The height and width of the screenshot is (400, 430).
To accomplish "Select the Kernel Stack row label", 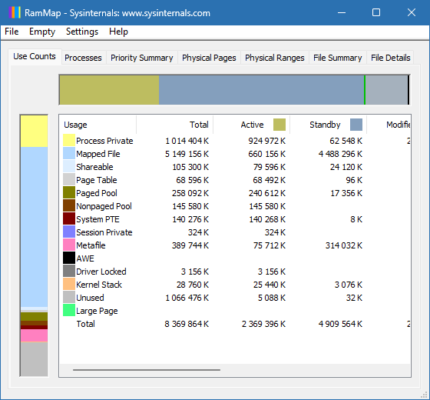I will tap(99, 285).
